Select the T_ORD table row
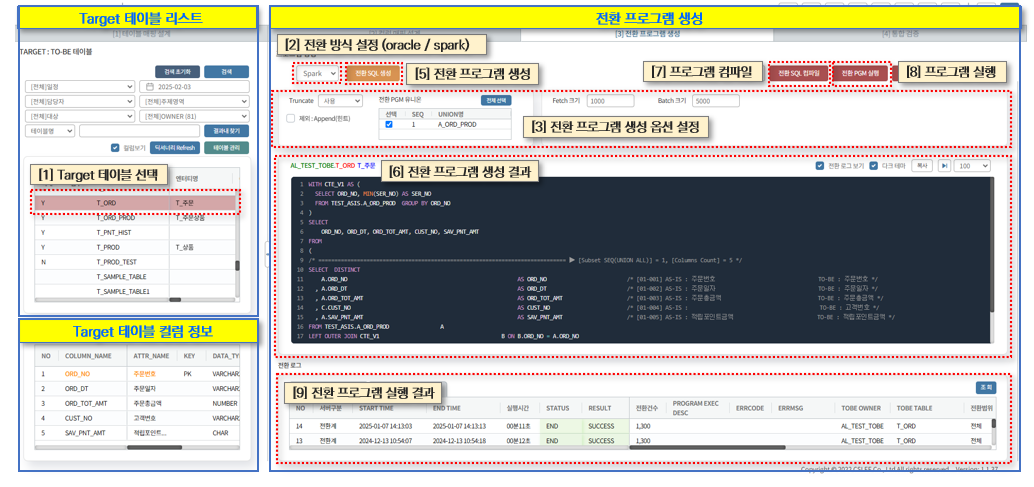The image size is (1034, 487). 135,204
